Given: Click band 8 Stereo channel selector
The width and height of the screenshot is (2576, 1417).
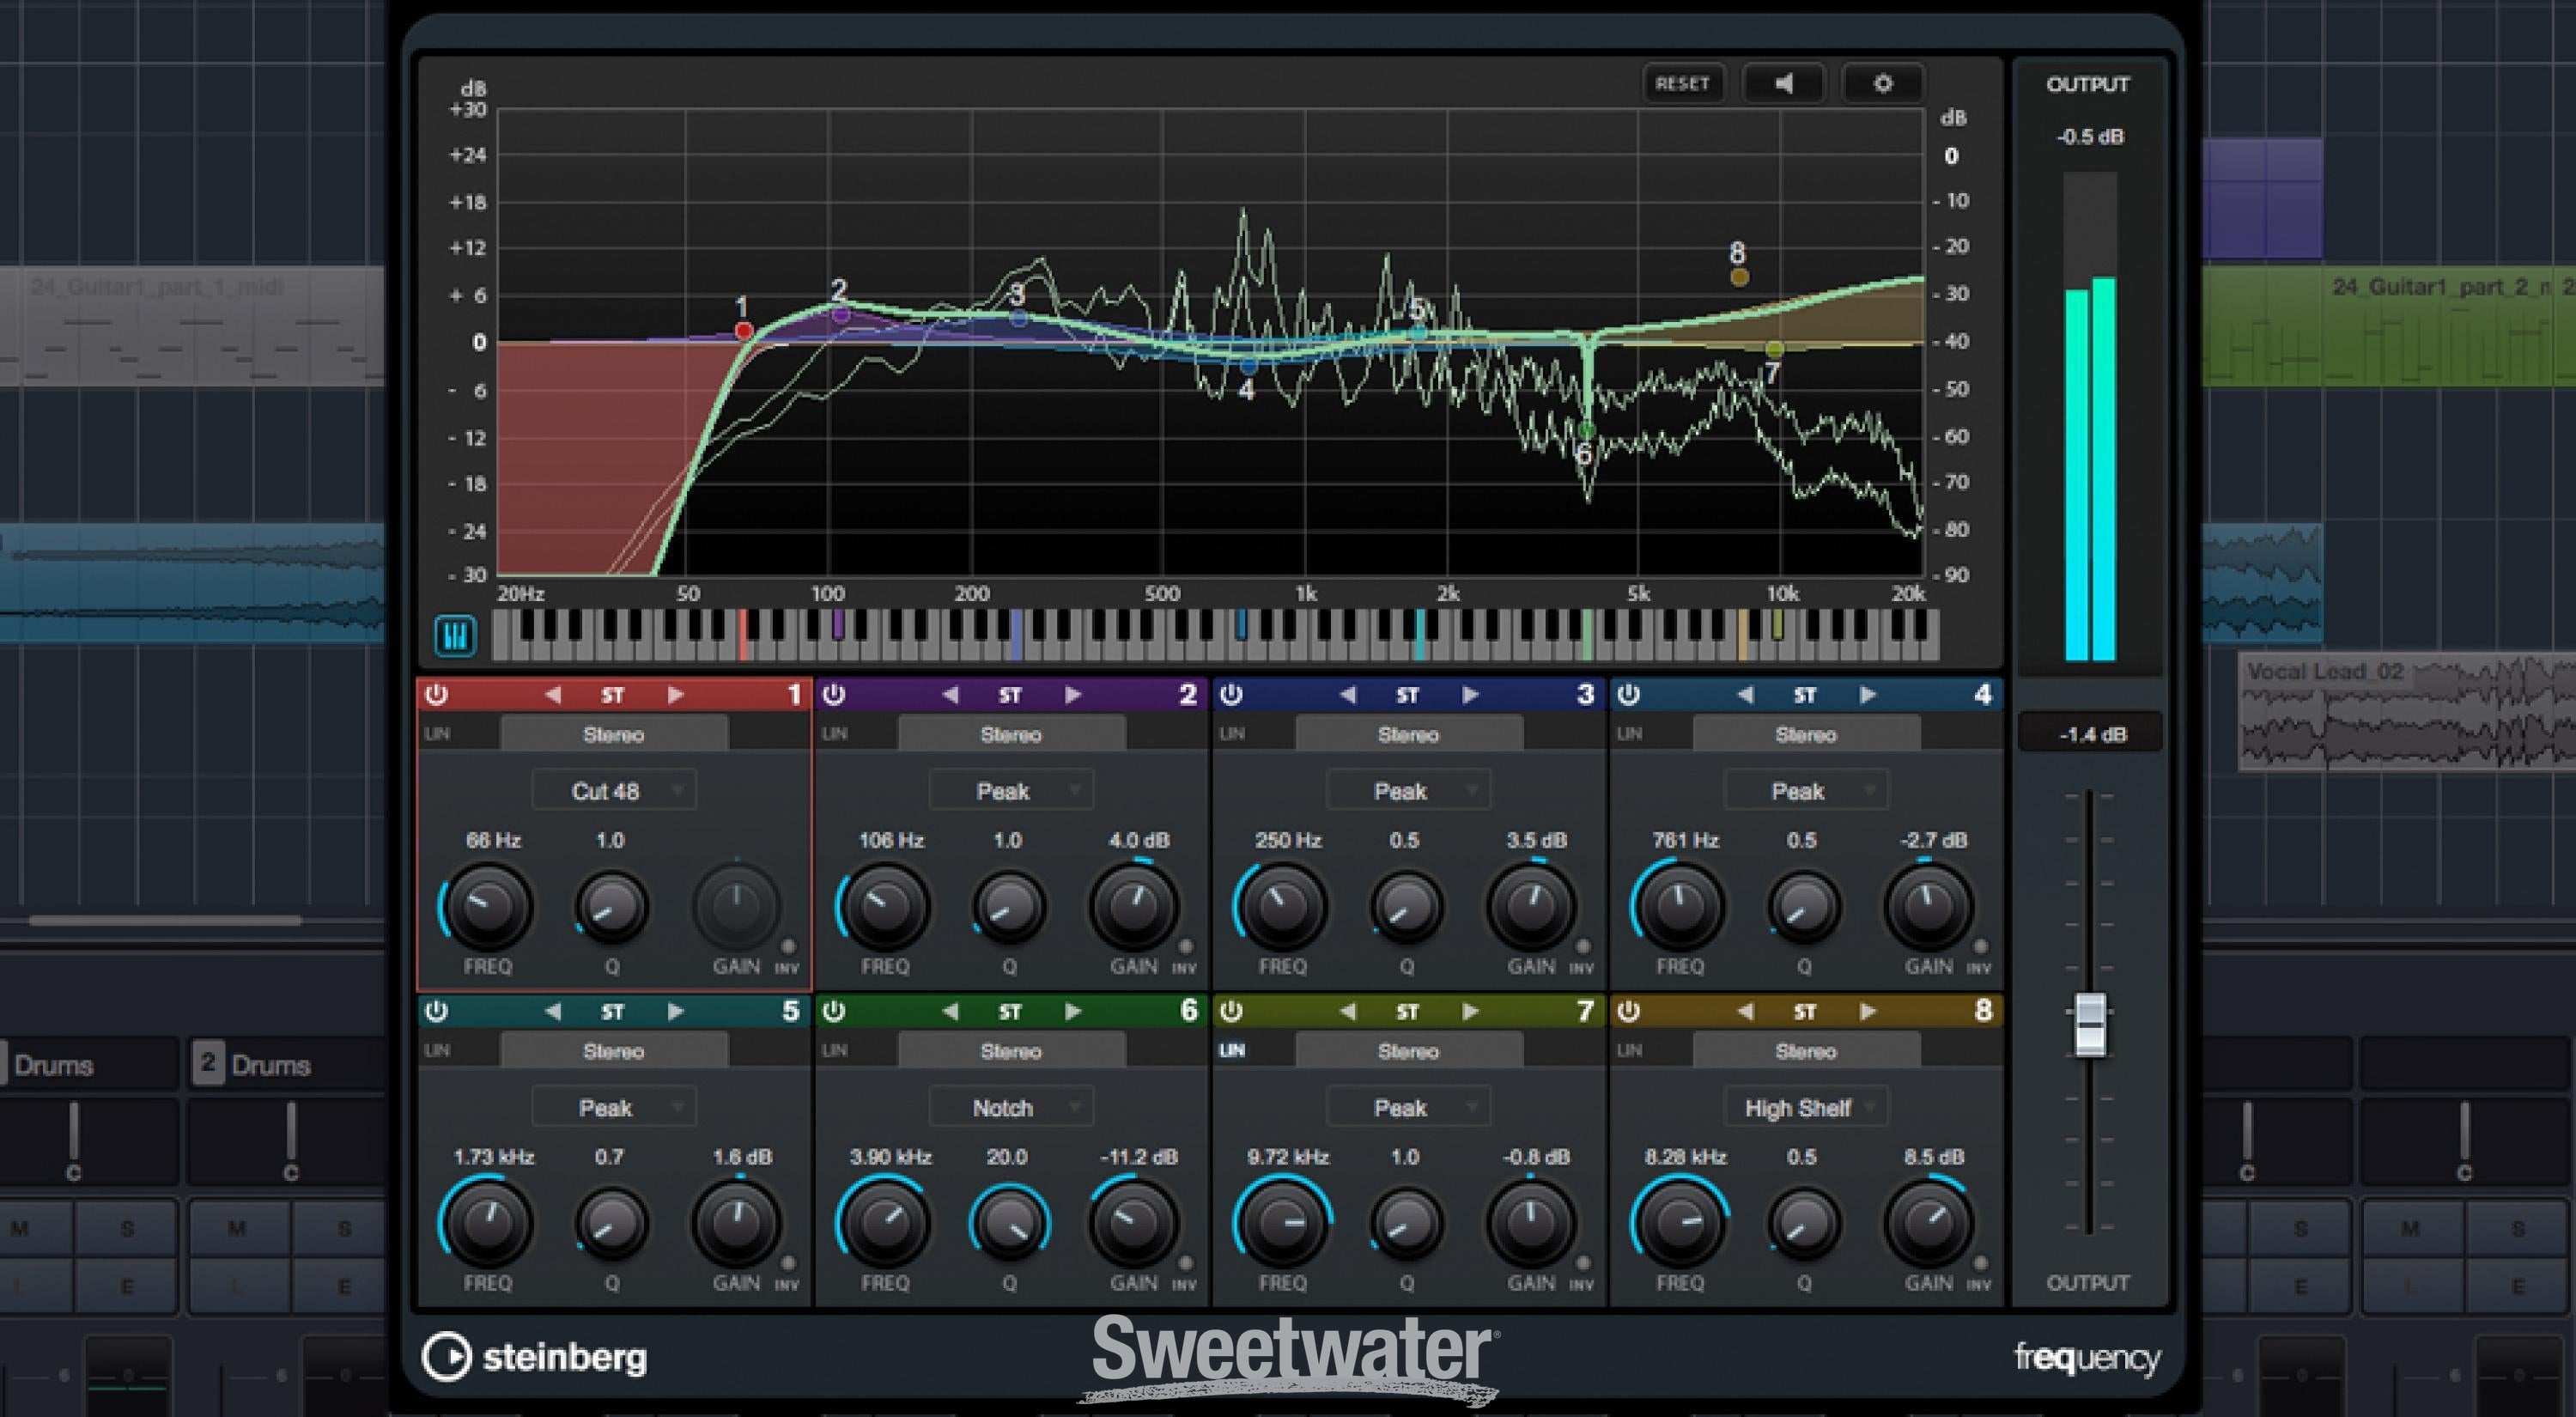Looking at the screenshot, I should (1806, 1050).
